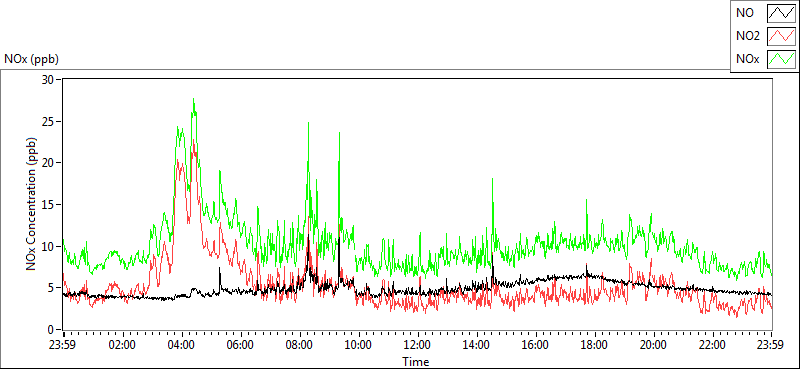This screenshot has height=369, width=800.
Task: Click the 25 y-axis tick label
Action: click(x=49, y=121)
